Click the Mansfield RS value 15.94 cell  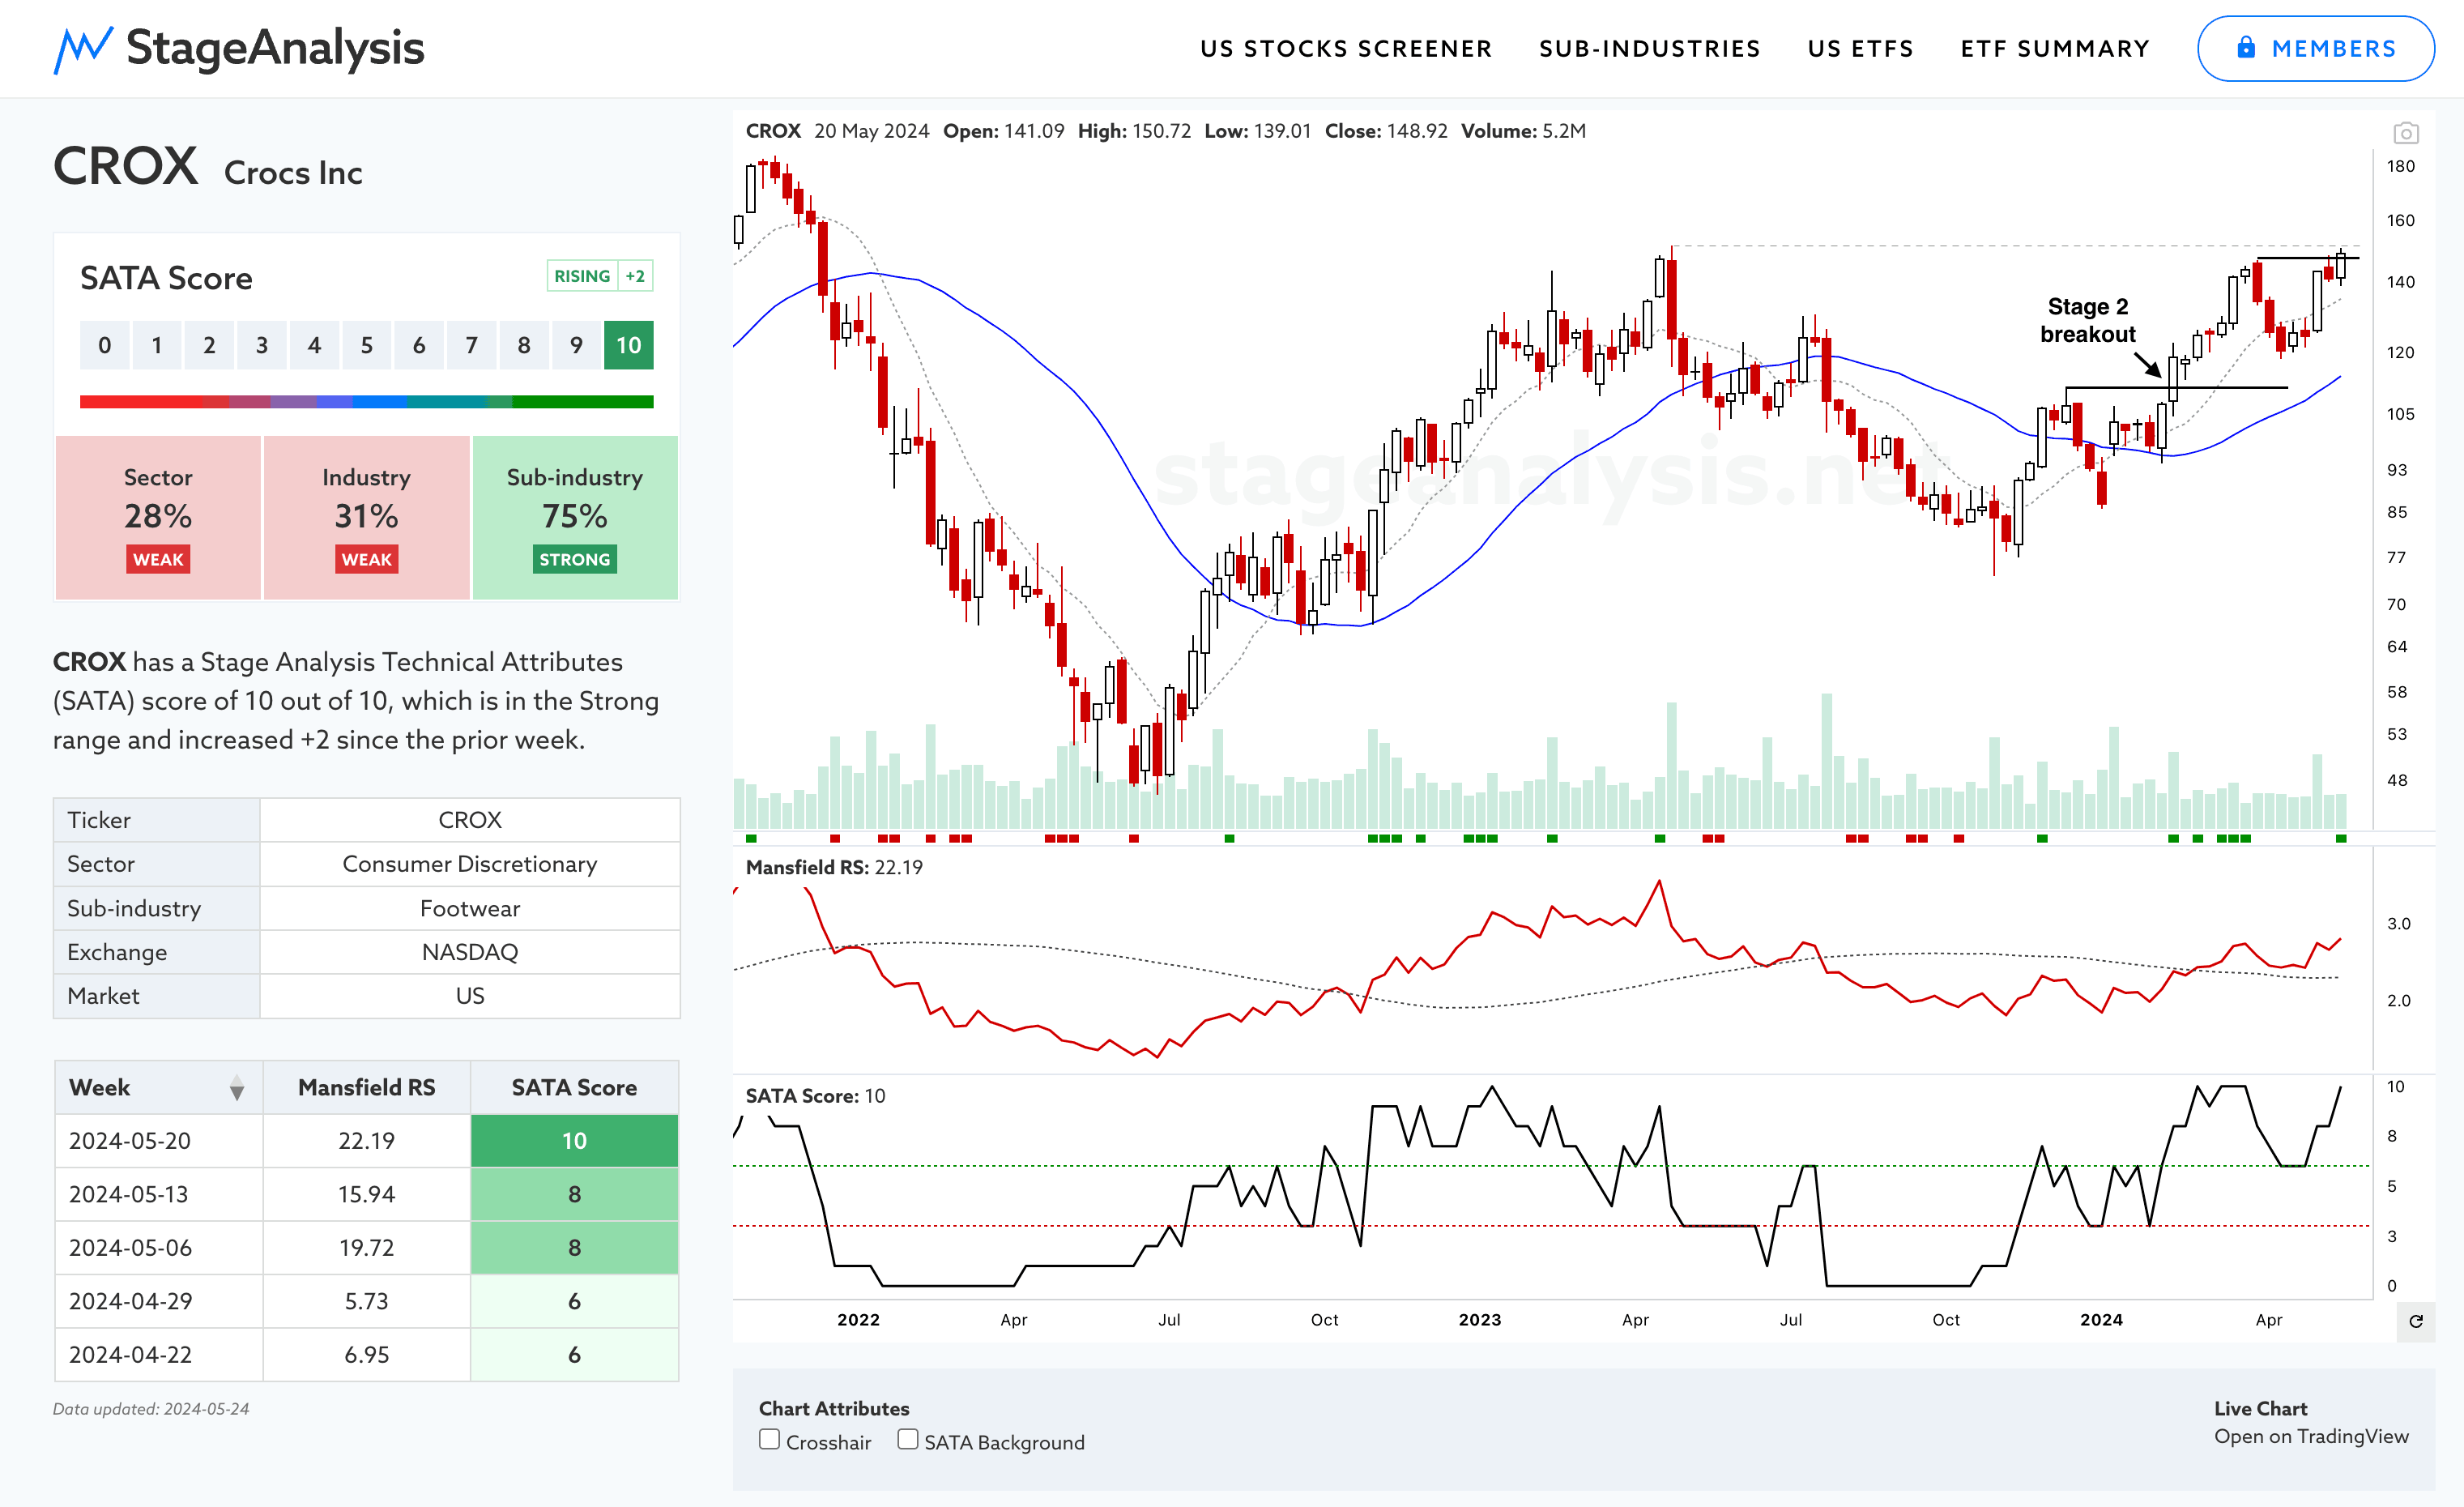click(x=366, y=1194)
